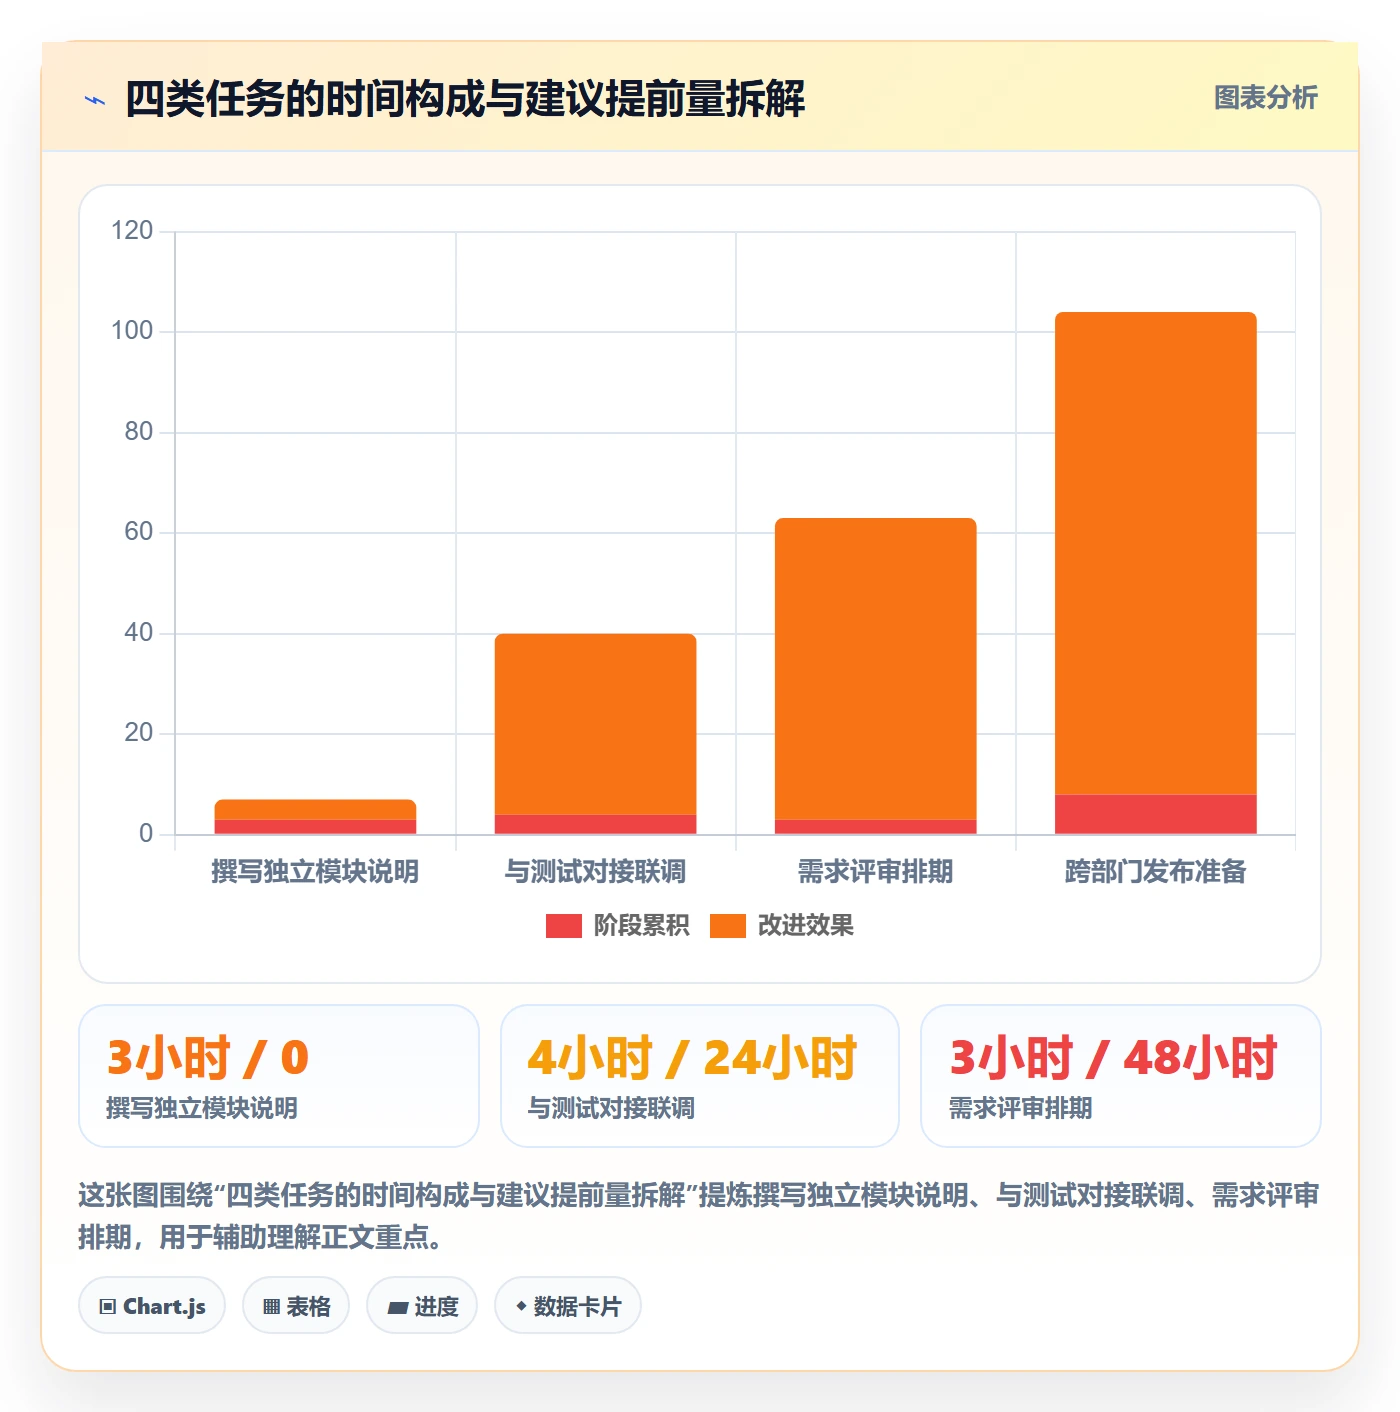
Task: Click the red bar segment for 跨部门发布准备
Action: click(x=1156, y=814)
